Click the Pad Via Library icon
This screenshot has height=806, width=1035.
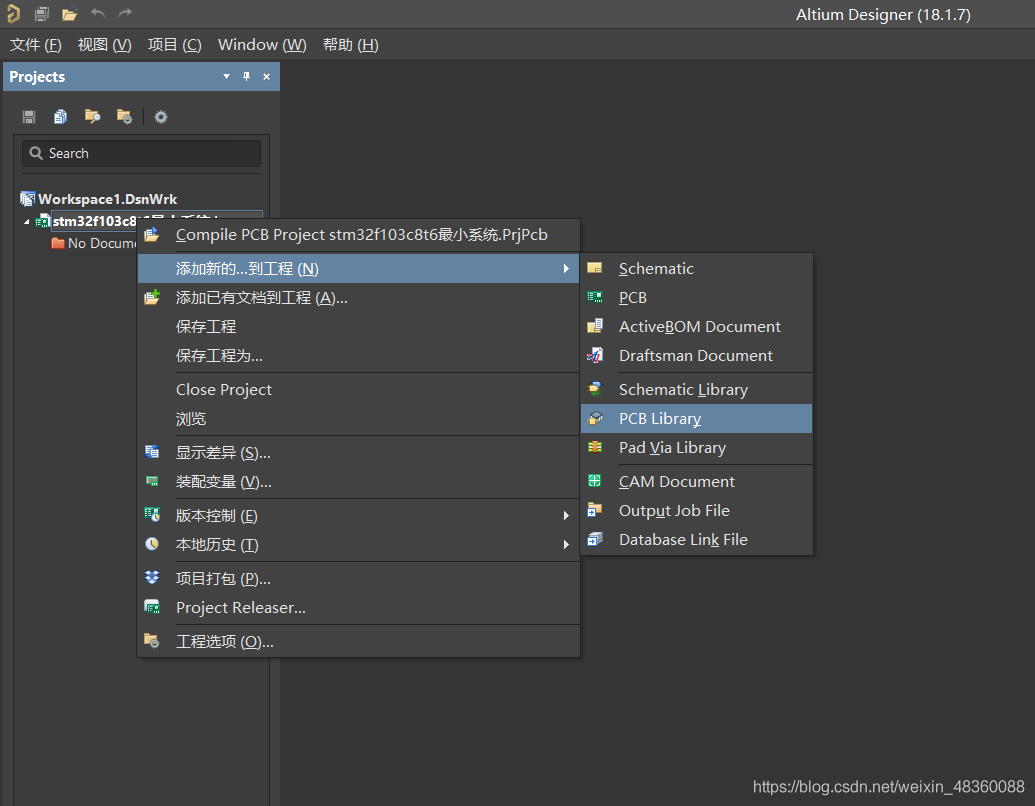595,447
